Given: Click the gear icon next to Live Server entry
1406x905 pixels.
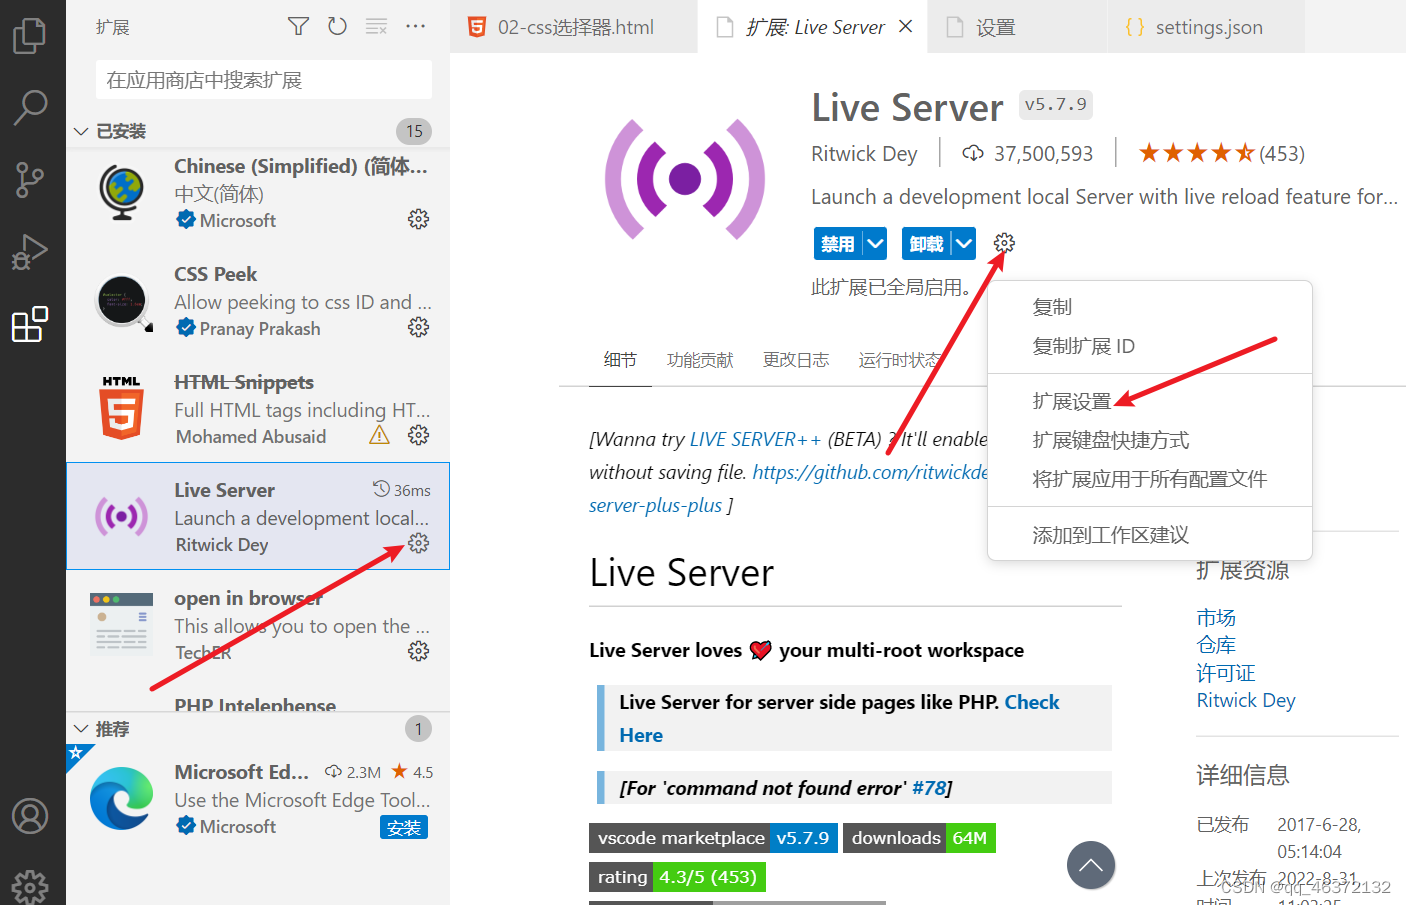Looking at the screenshot, I should pyautogui.click(x=418, y=543).
